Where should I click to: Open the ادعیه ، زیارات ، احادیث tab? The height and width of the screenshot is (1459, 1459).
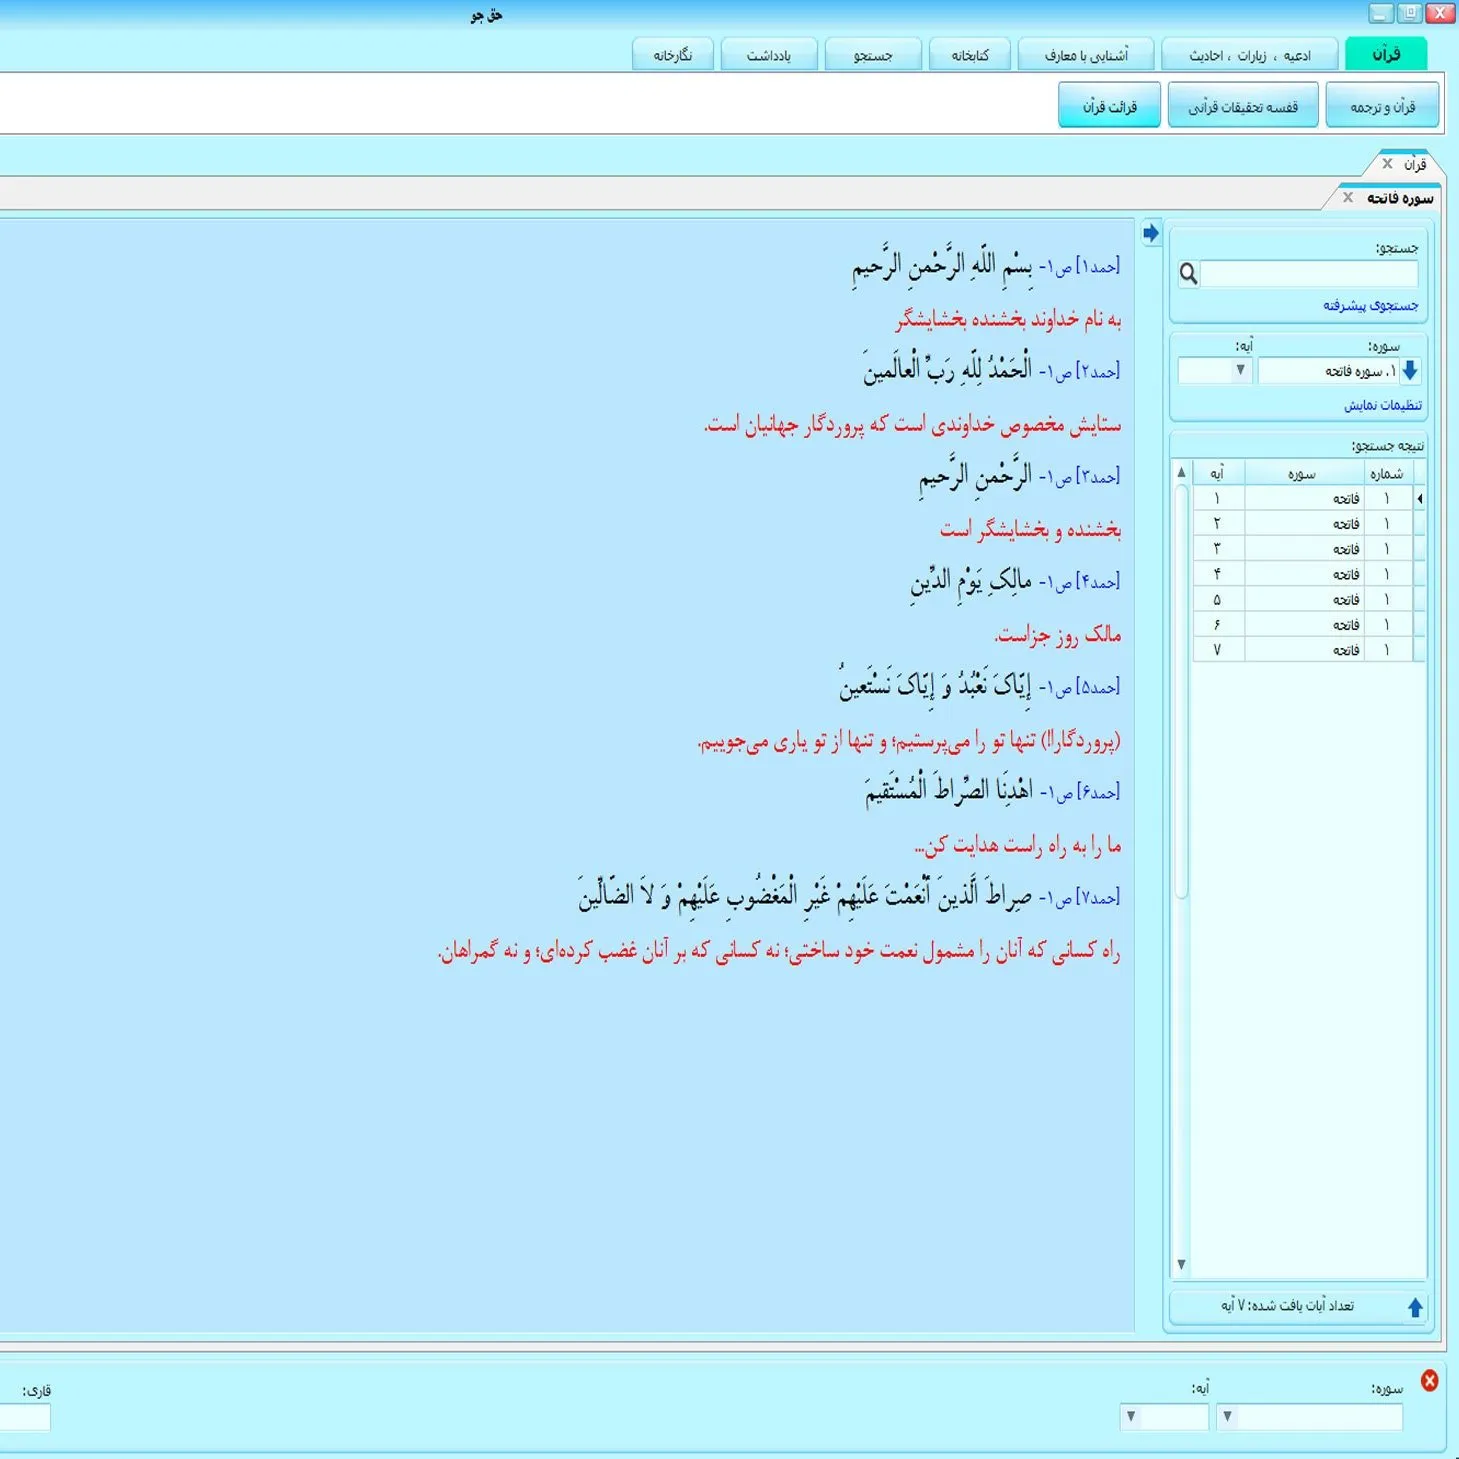tap(1249, 55)
